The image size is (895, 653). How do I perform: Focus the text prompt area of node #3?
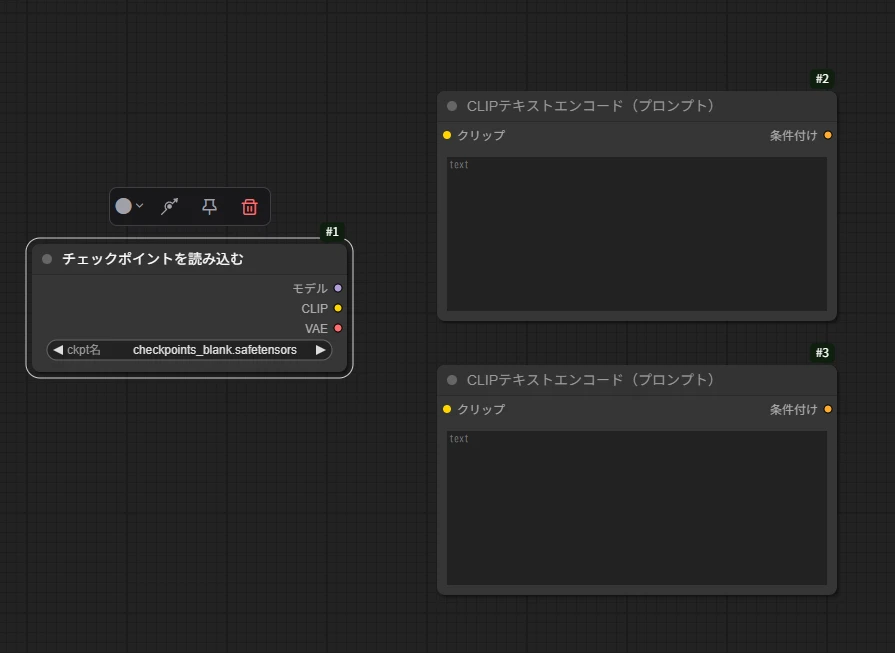point(636,507)
